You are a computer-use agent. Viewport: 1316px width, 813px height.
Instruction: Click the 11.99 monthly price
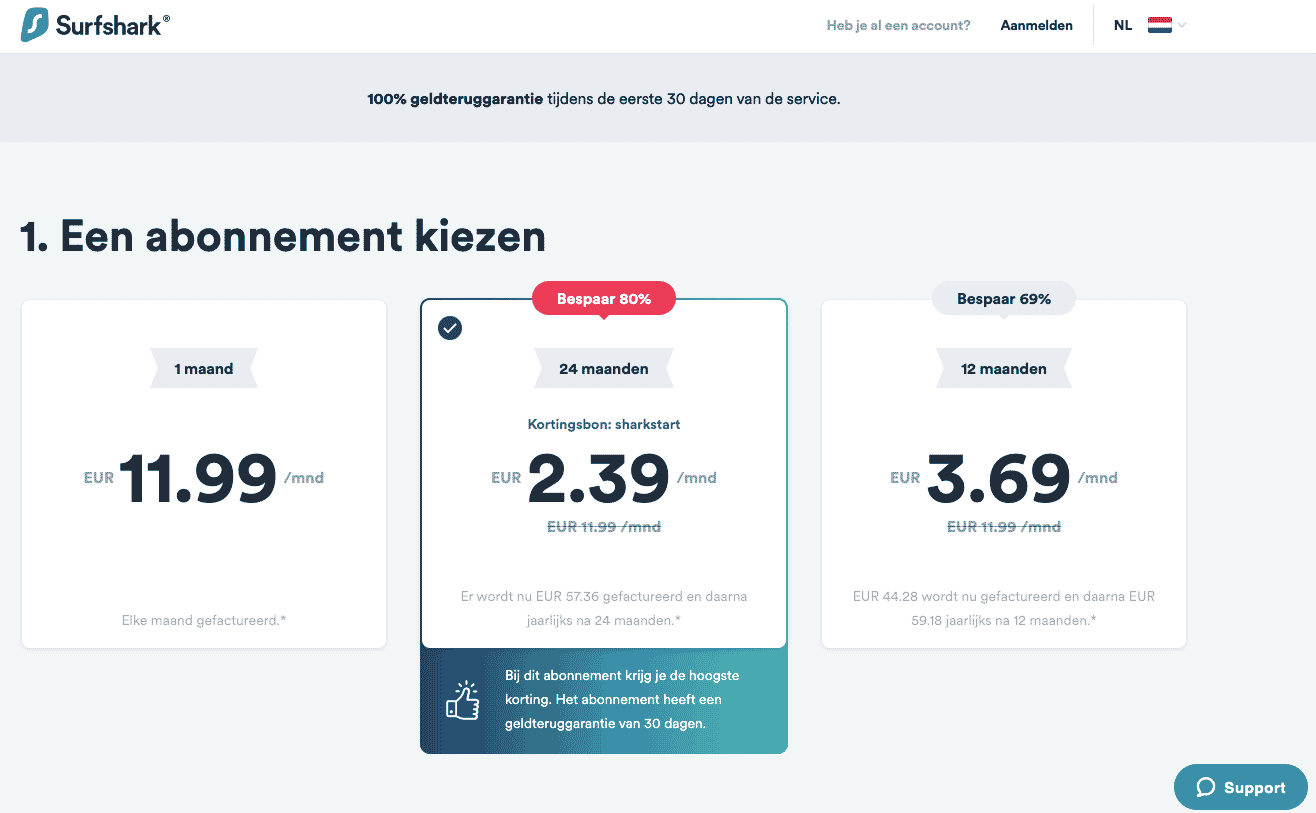click(x=198, y=479)
